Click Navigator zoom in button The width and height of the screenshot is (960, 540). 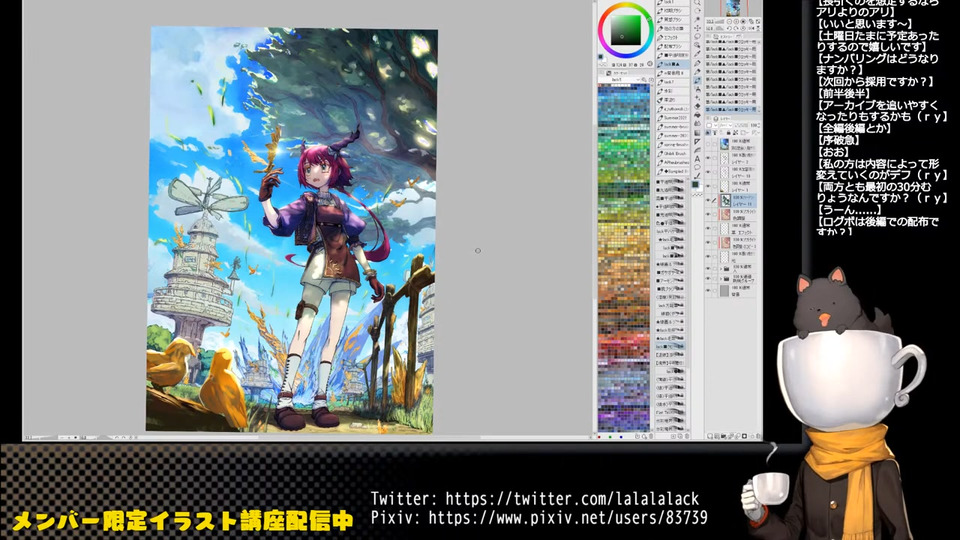(x=735, y=21)
